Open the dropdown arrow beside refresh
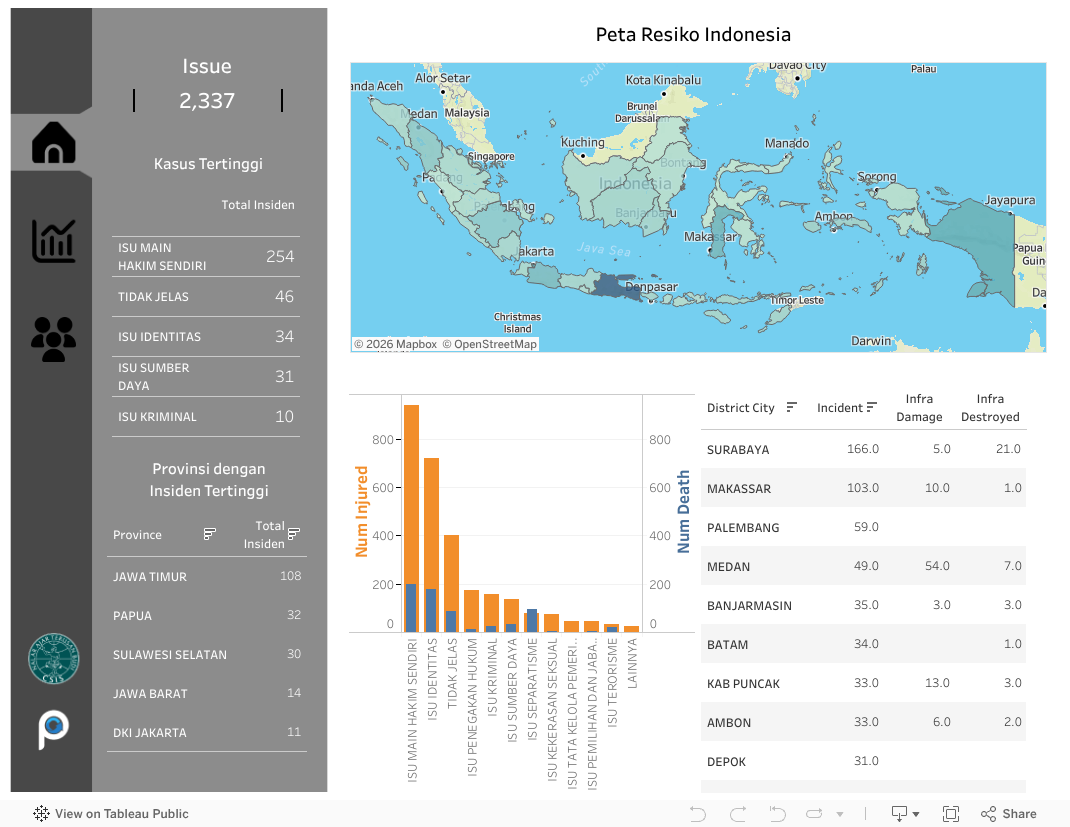Image resolution: width=1070 pixels, height=827 pixels. tap(840, 814)
